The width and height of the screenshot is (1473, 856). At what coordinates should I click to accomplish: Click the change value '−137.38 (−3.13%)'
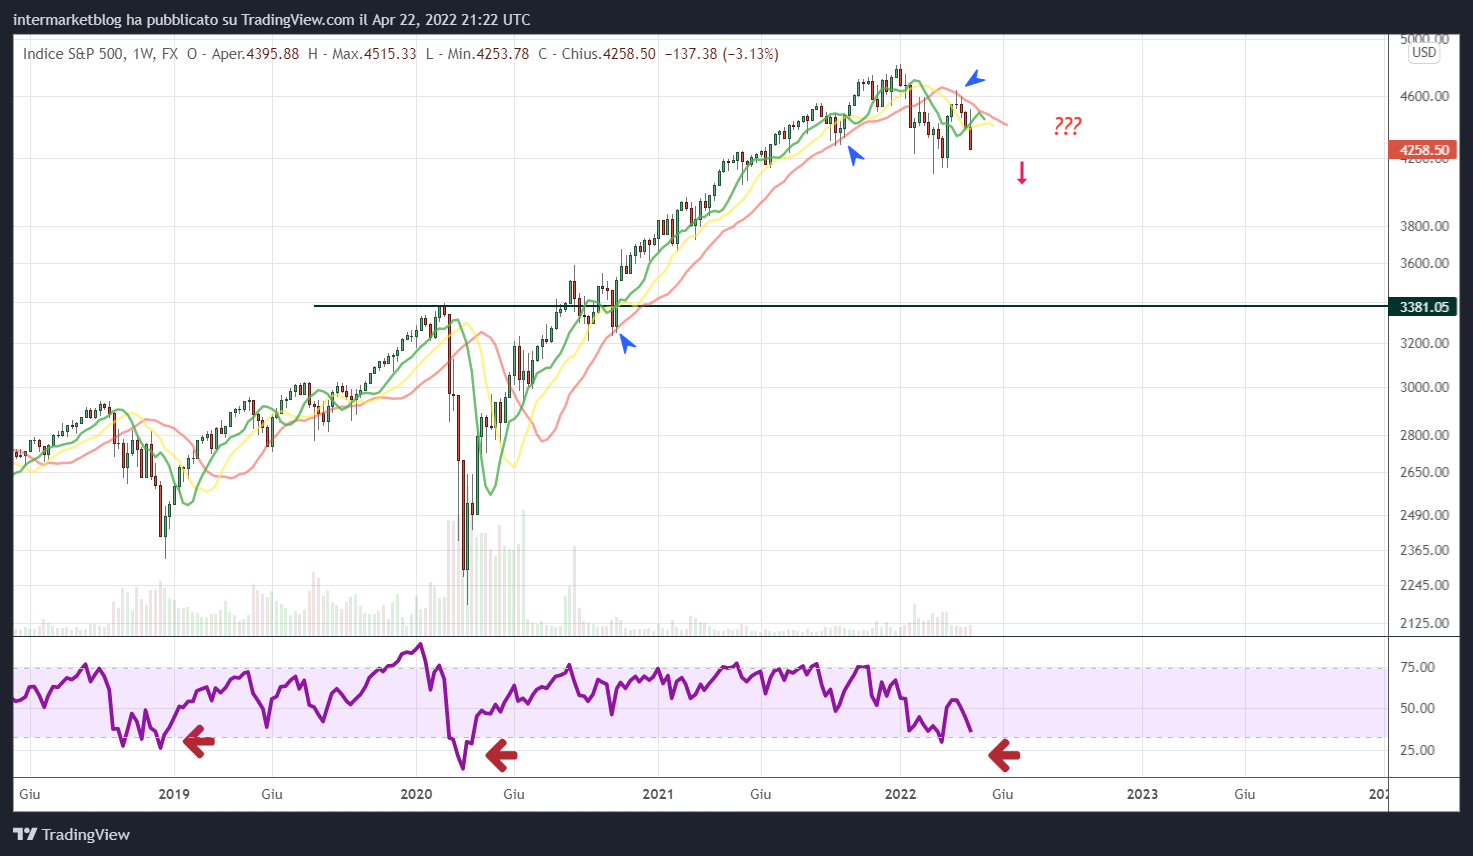tap(721, 54)
